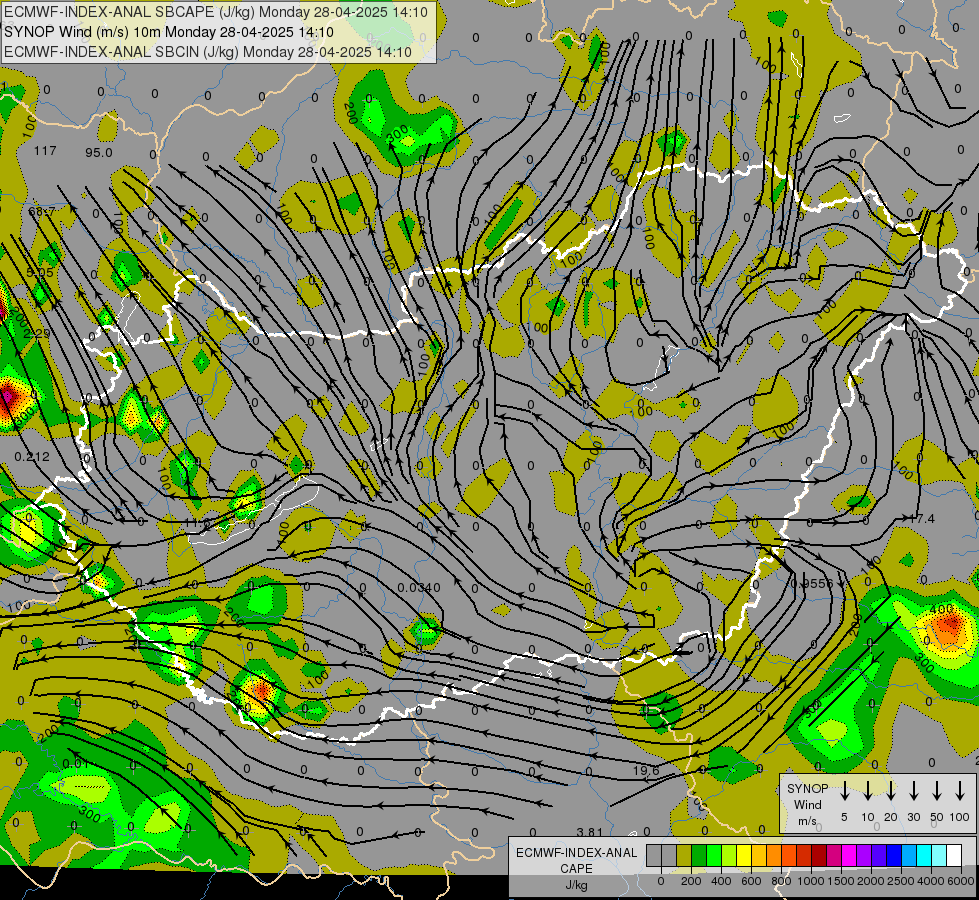Image resolution: width=979 pixels, height=900 pixels.
Task: Click the 1000 tick label on CAPE scale
Action: [811, 881]
